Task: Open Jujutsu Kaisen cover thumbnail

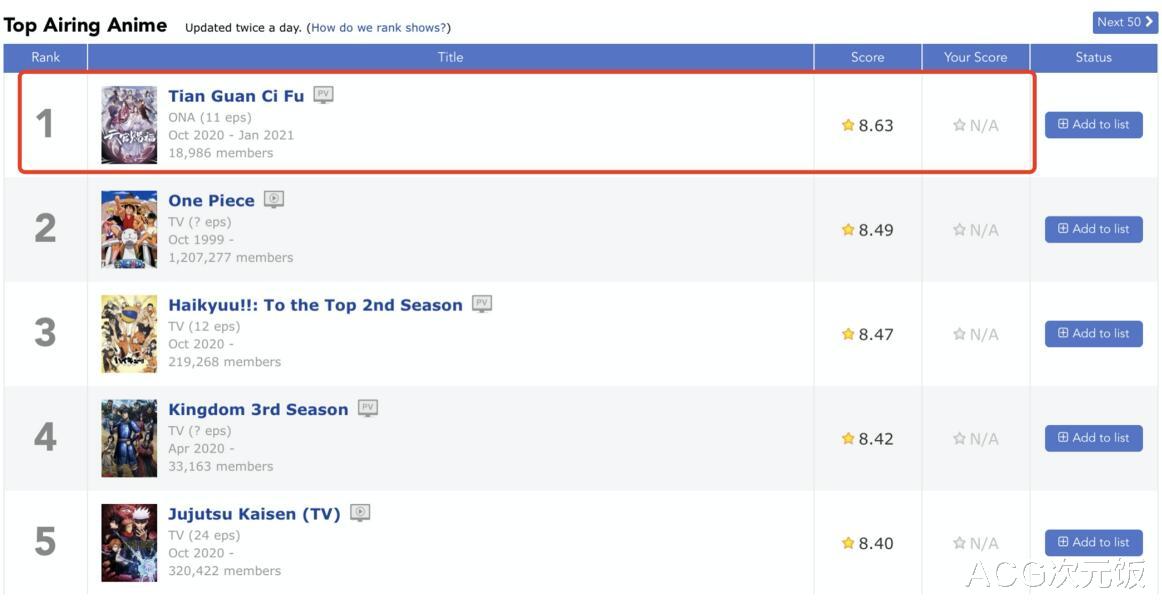Action: [129, 543]
